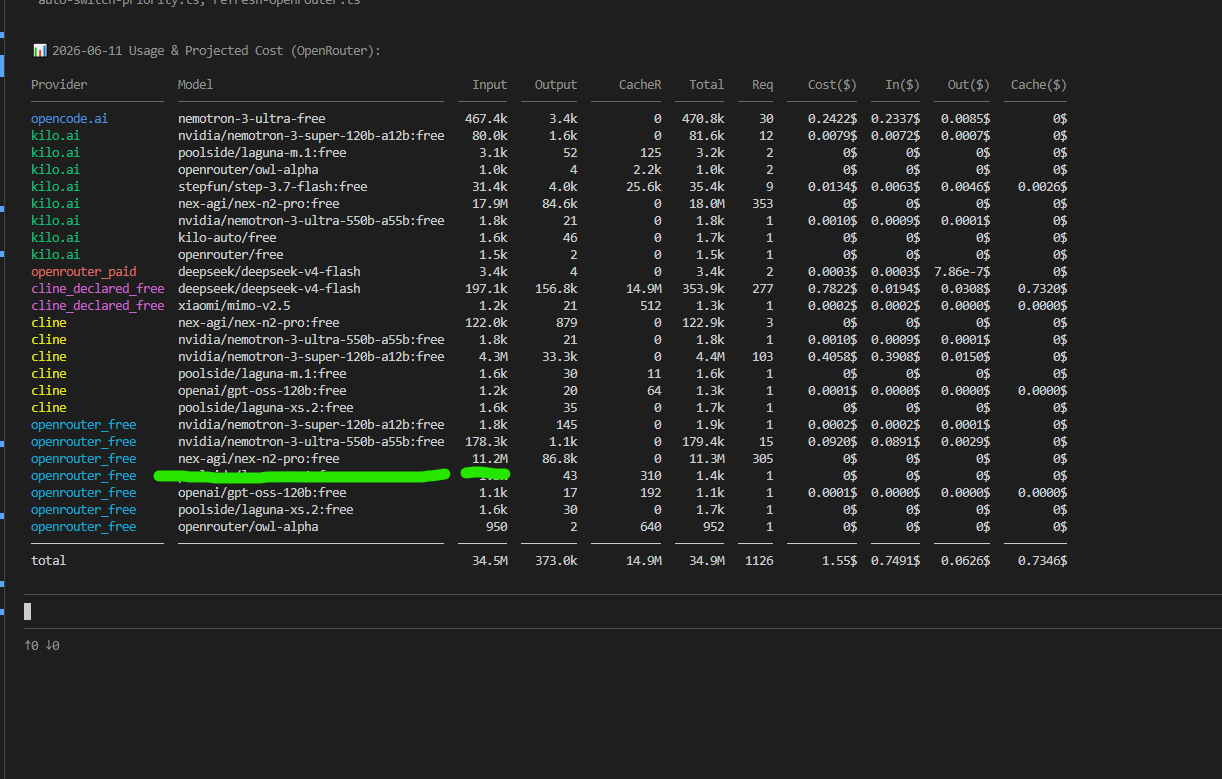Screen dimensions: 1222x779
Task: Click the '373.0k' total output value
Action: click(x=556, y=561)
